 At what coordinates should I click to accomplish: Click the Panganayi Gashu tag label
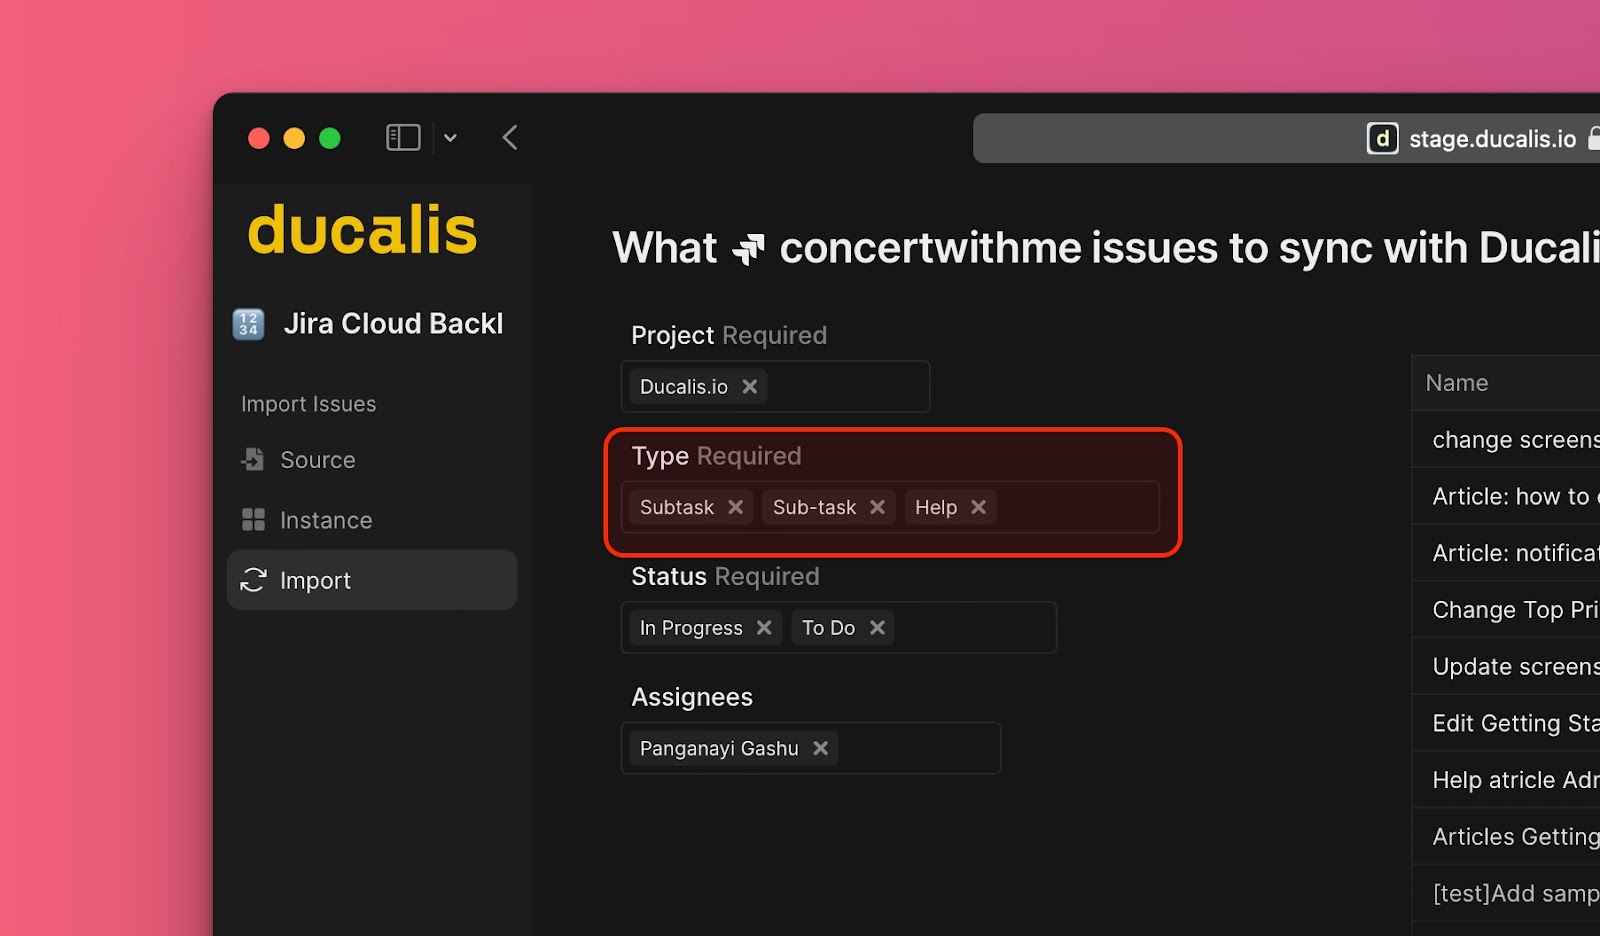pyautogui.click(x=719, y=748)
